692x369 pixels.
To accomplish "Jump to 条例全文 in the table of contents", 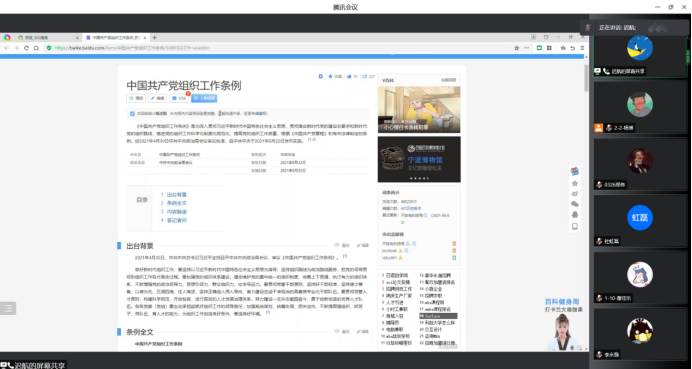I will click(x=177, y=203).
